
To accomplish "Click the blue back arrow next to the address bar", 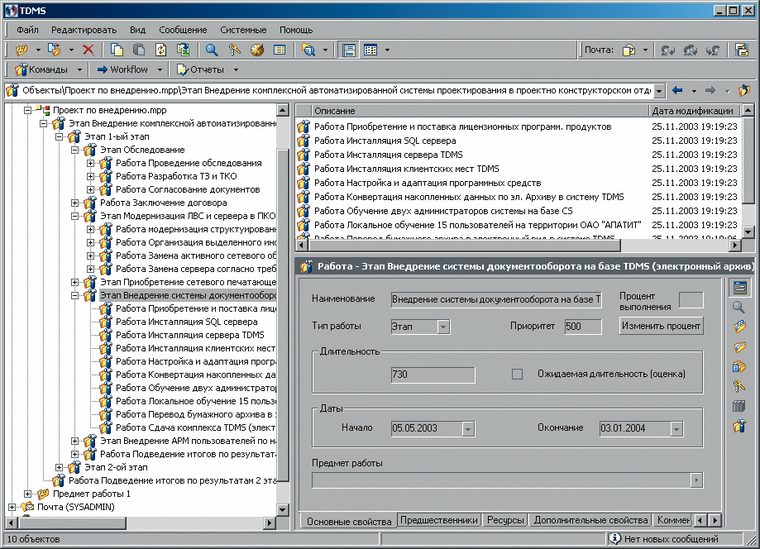I will pos(678,90).
